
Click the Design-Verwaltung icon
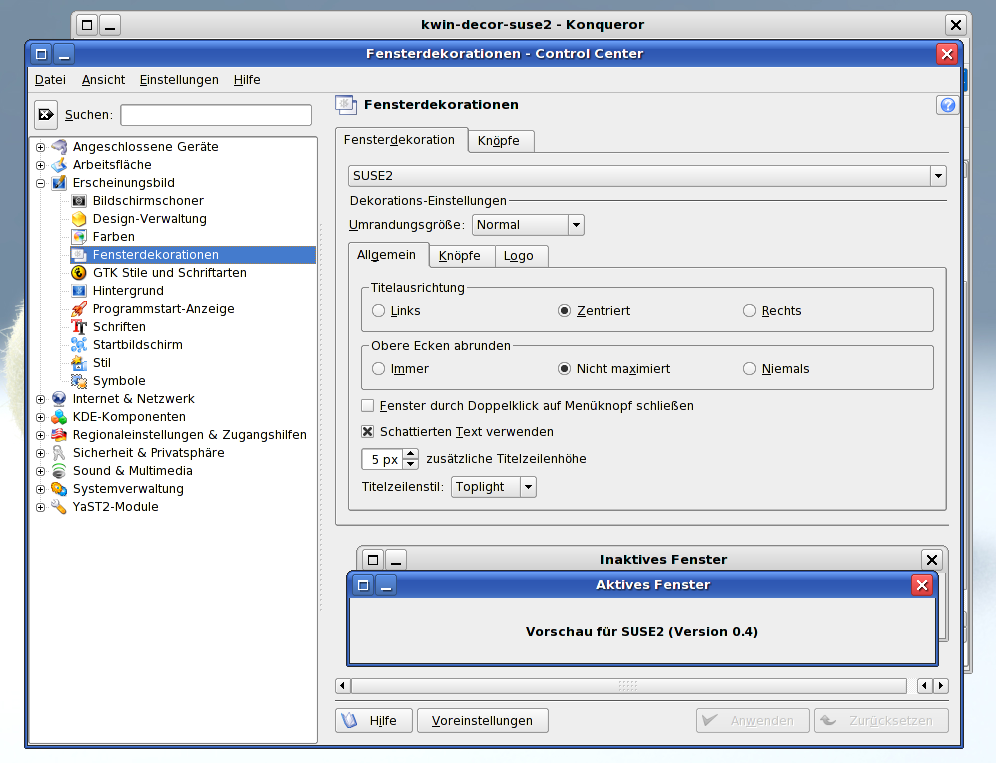point(79,219)
